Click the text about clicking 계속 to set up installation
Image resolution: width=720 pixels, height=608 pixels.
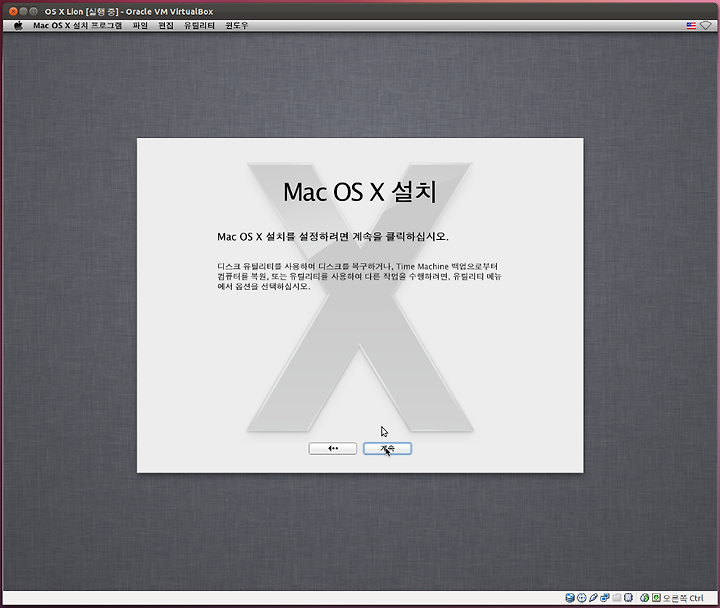(333, 236)
